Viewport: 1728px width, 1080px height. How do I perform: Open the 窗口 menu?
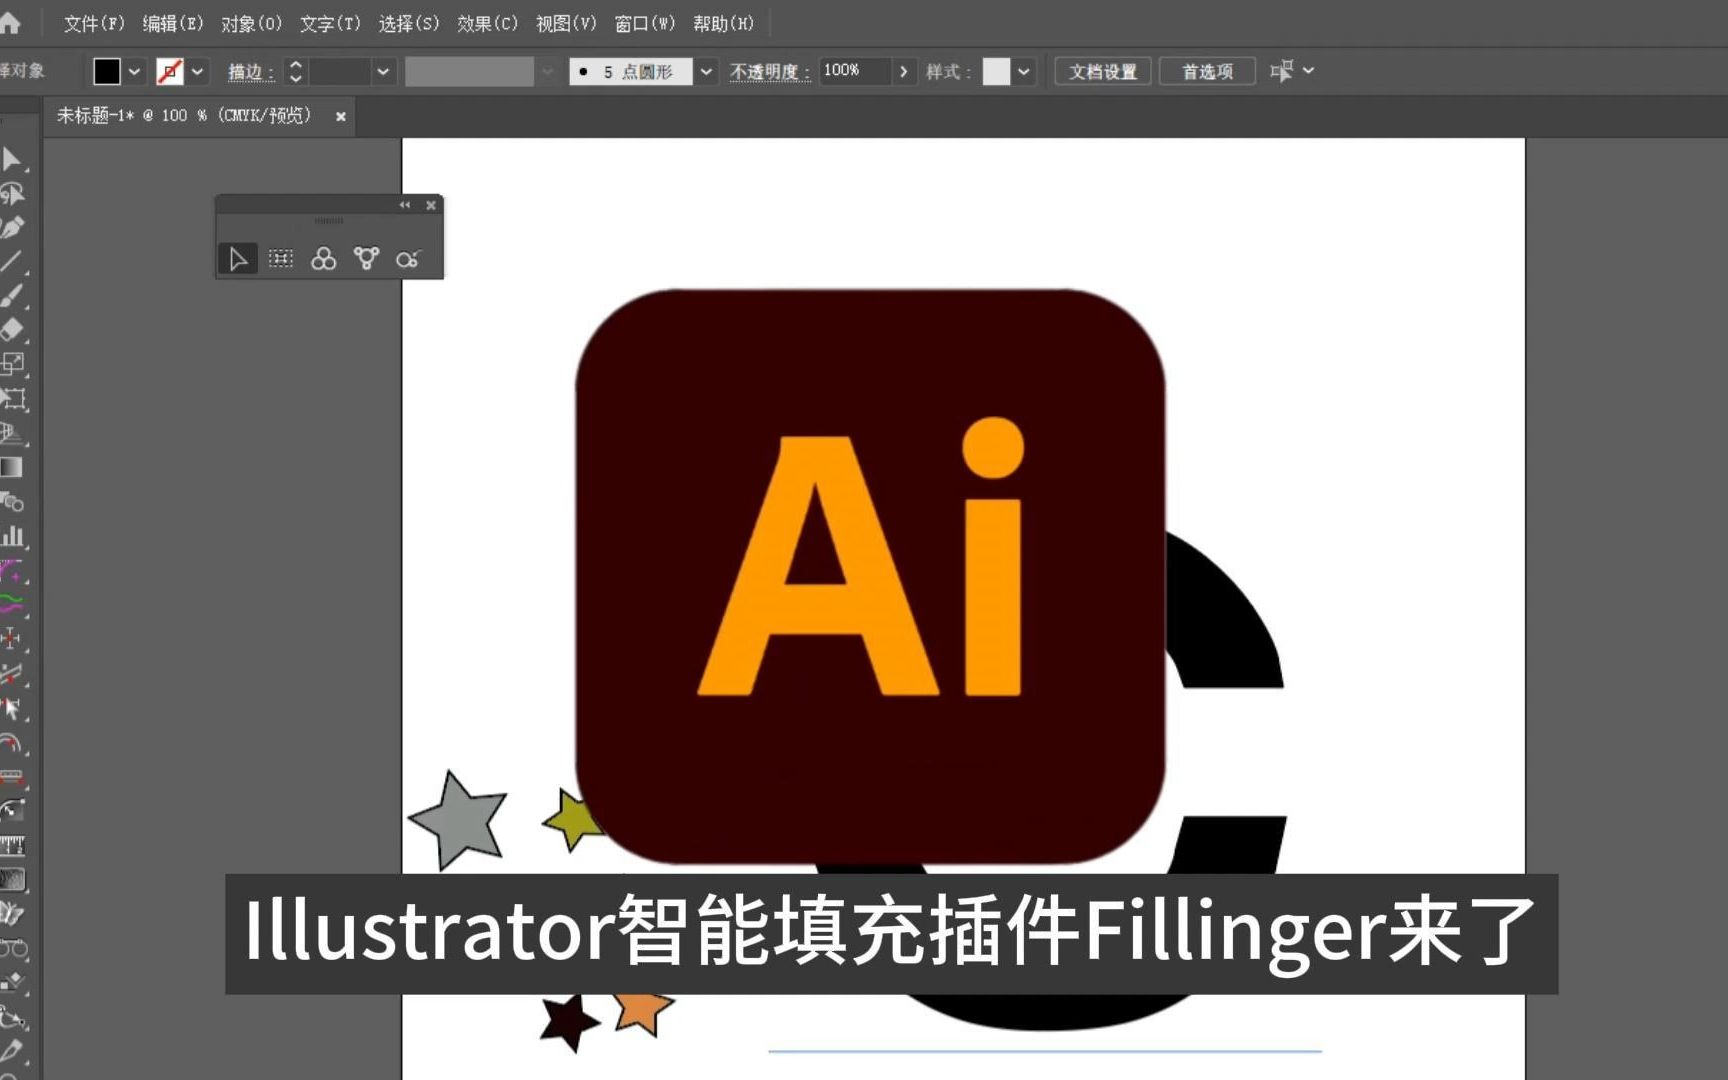click(645, 23)
